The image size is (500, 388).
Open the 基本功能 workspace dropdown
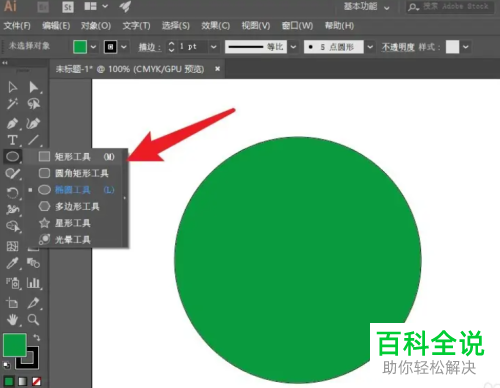pyautogui.click(x=367, y=7)
